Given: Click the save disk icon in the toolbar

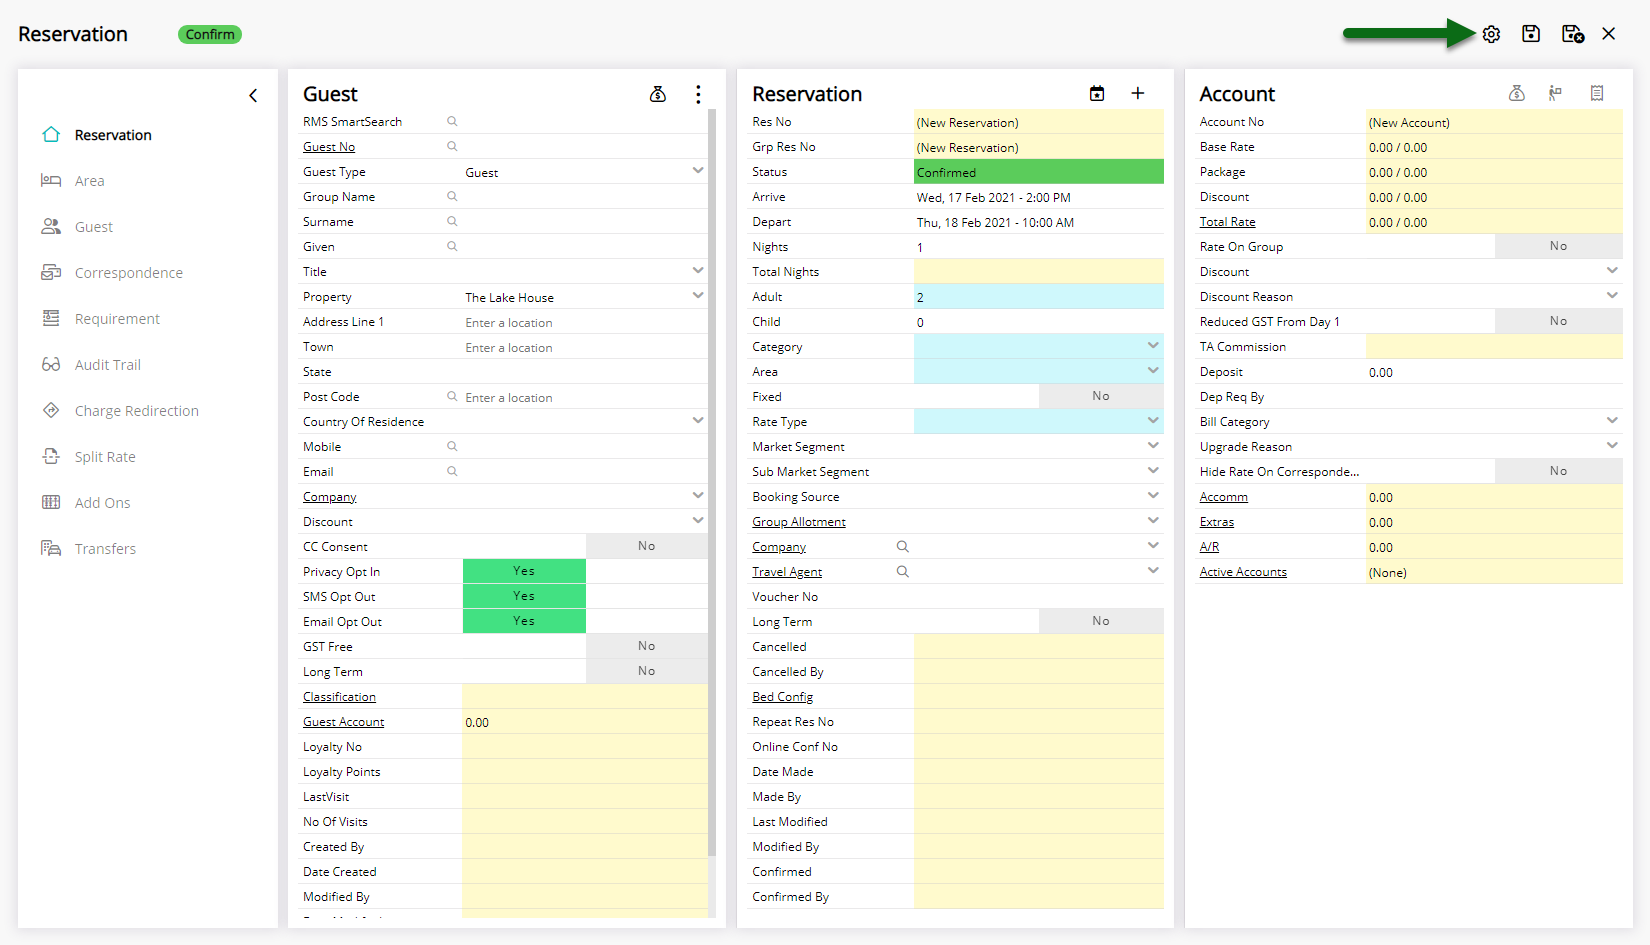Looking at the screenshot, I should click(1531, 33).
